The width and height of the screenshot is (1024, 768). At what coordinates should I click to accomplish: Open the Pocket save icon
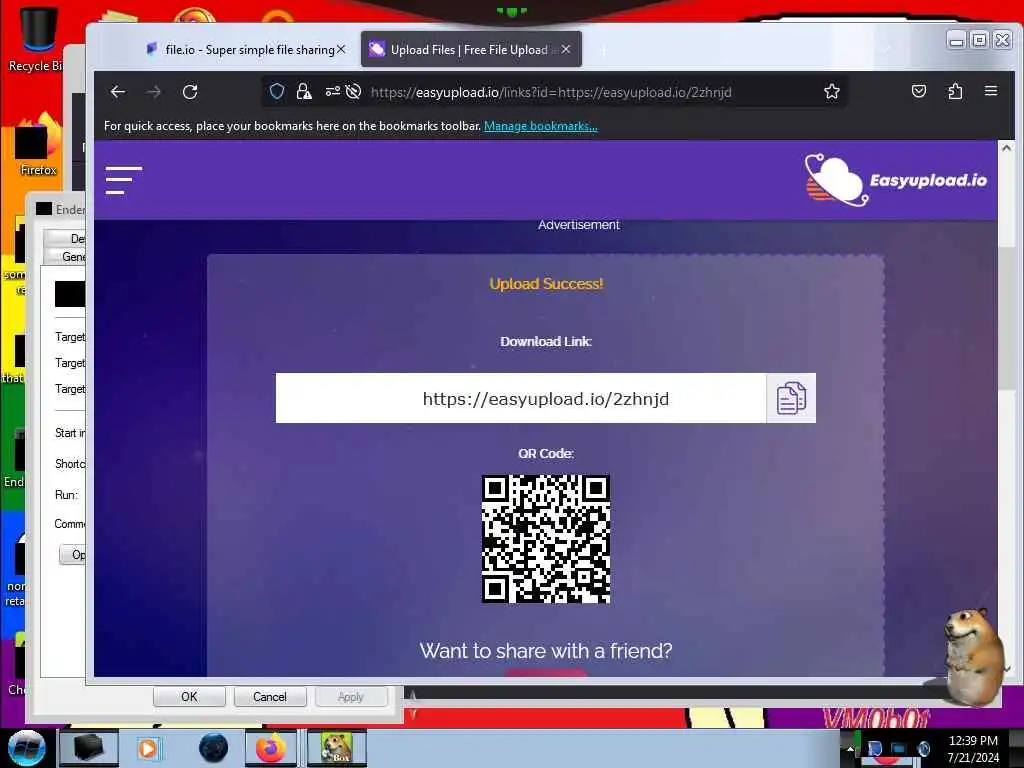[x=919, y=91]
